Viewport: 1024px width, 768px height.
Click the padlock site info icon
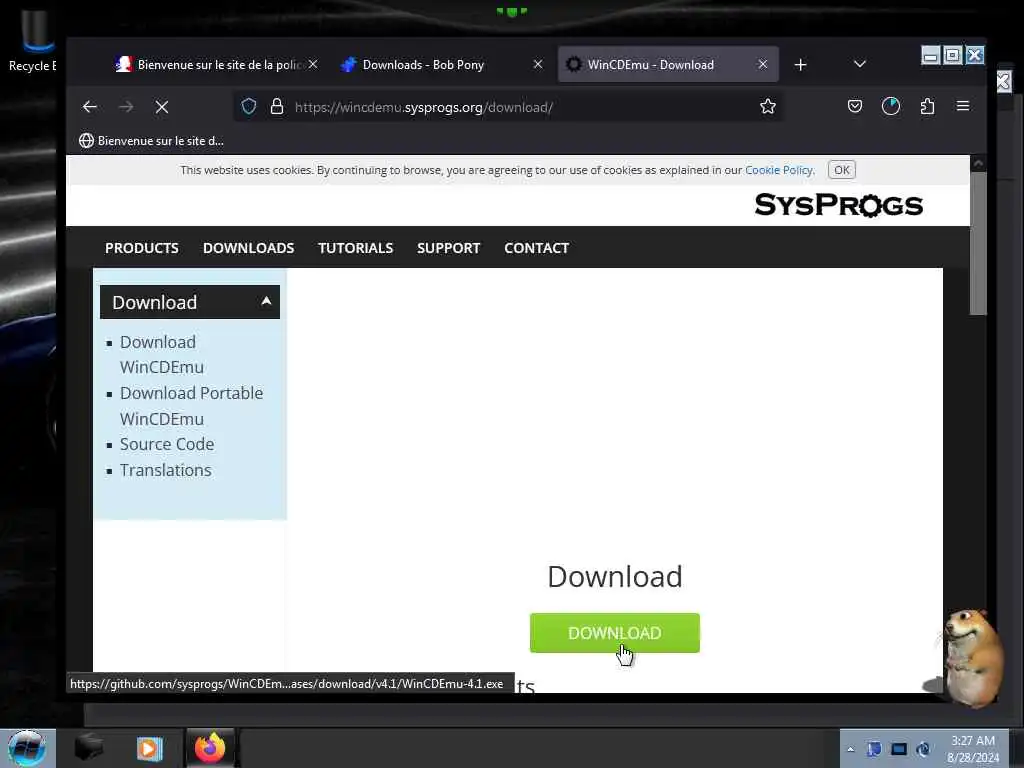(277, 106)
